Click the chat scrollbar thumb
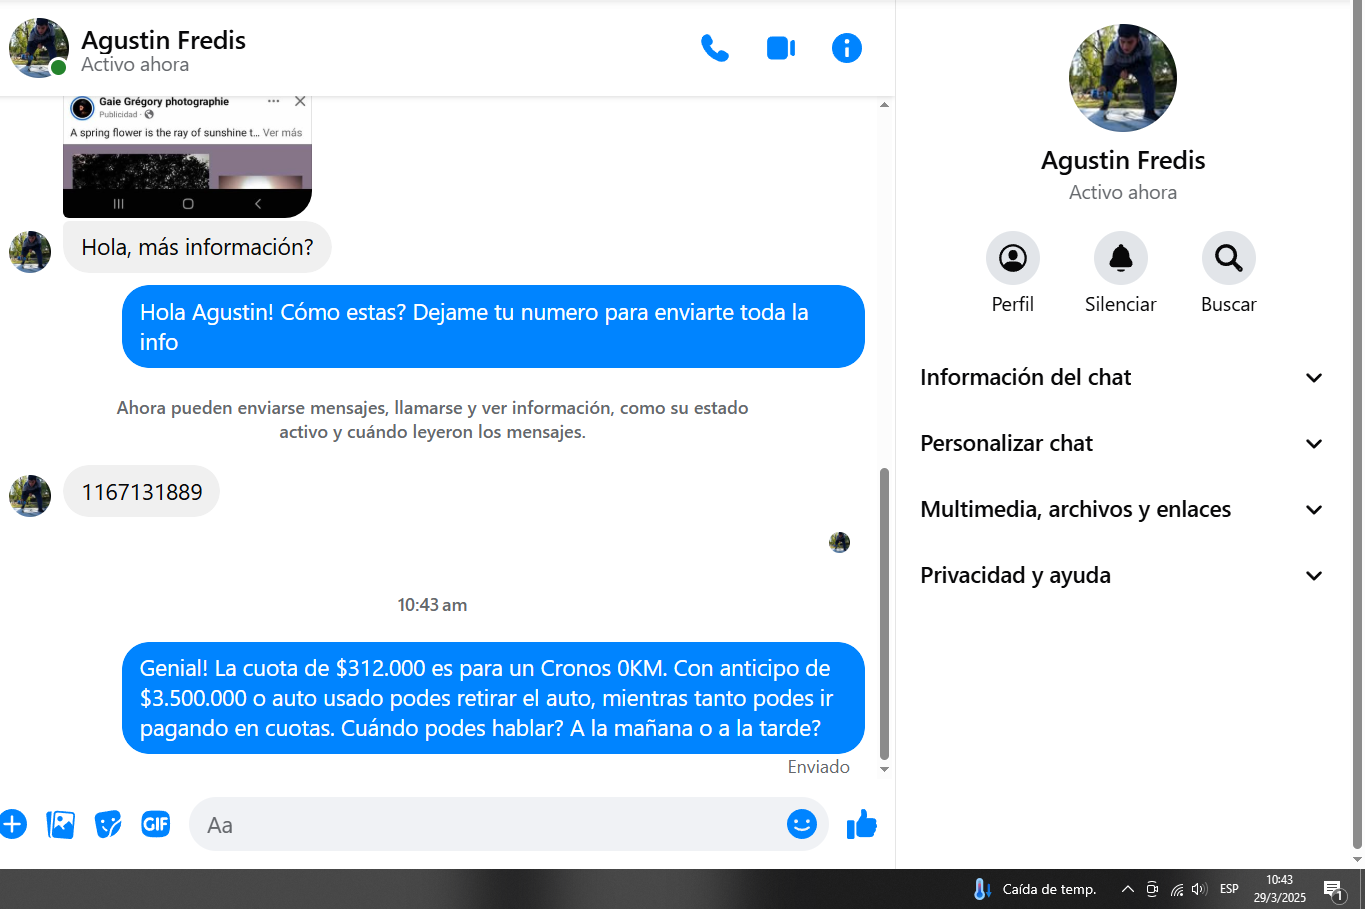Image resolution: width=1365 pixels, height=909 pixels. point(884,614)
